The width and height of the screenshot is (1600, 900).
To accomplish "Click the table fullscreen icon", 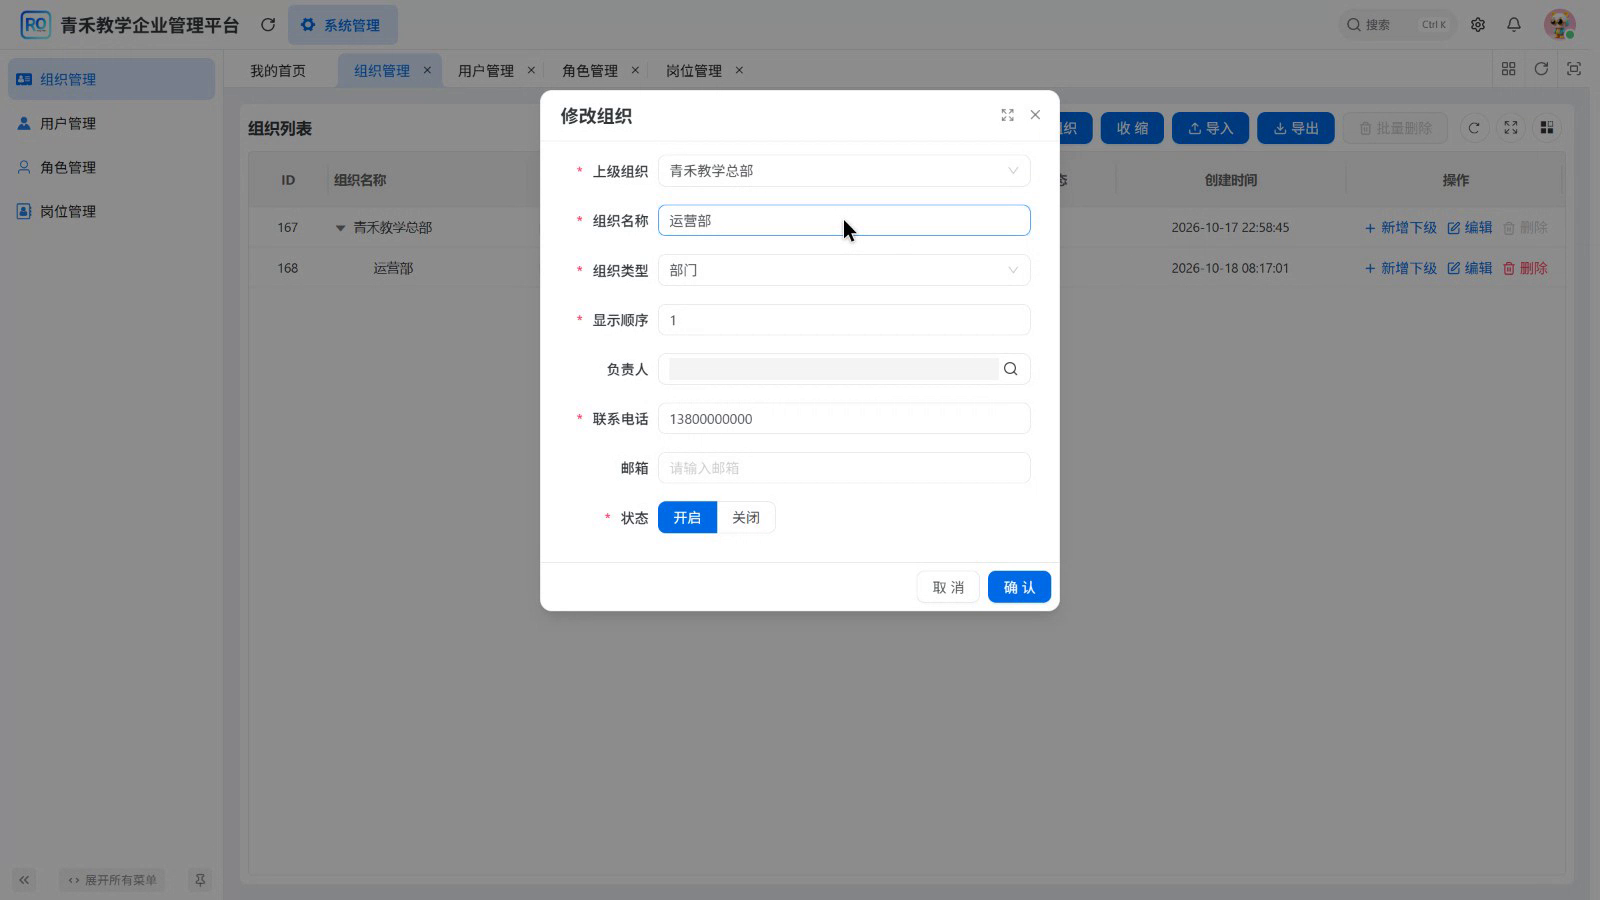I will pyautogui.click(x=1511, y=128).
